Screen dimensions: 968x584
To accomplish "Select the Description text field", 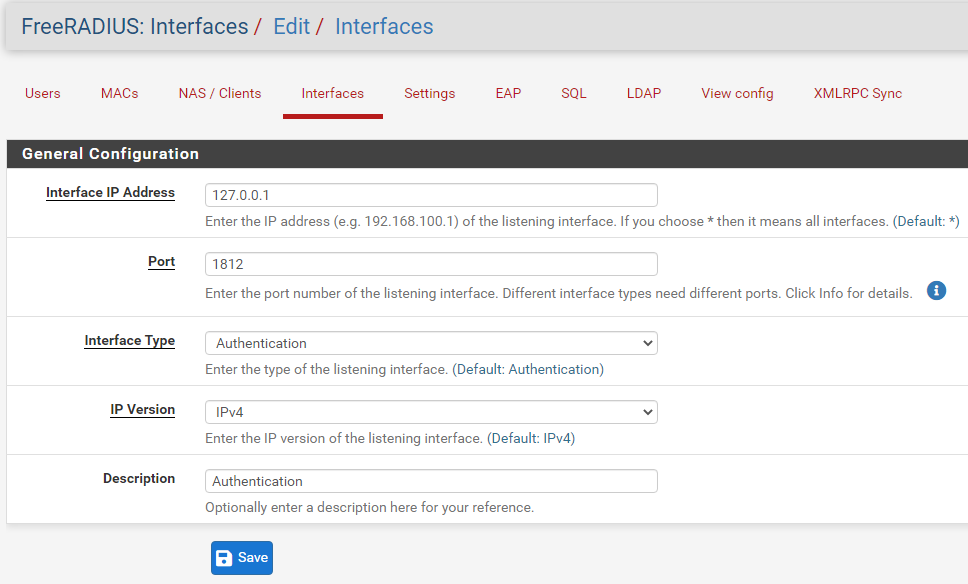I will 431,482.
